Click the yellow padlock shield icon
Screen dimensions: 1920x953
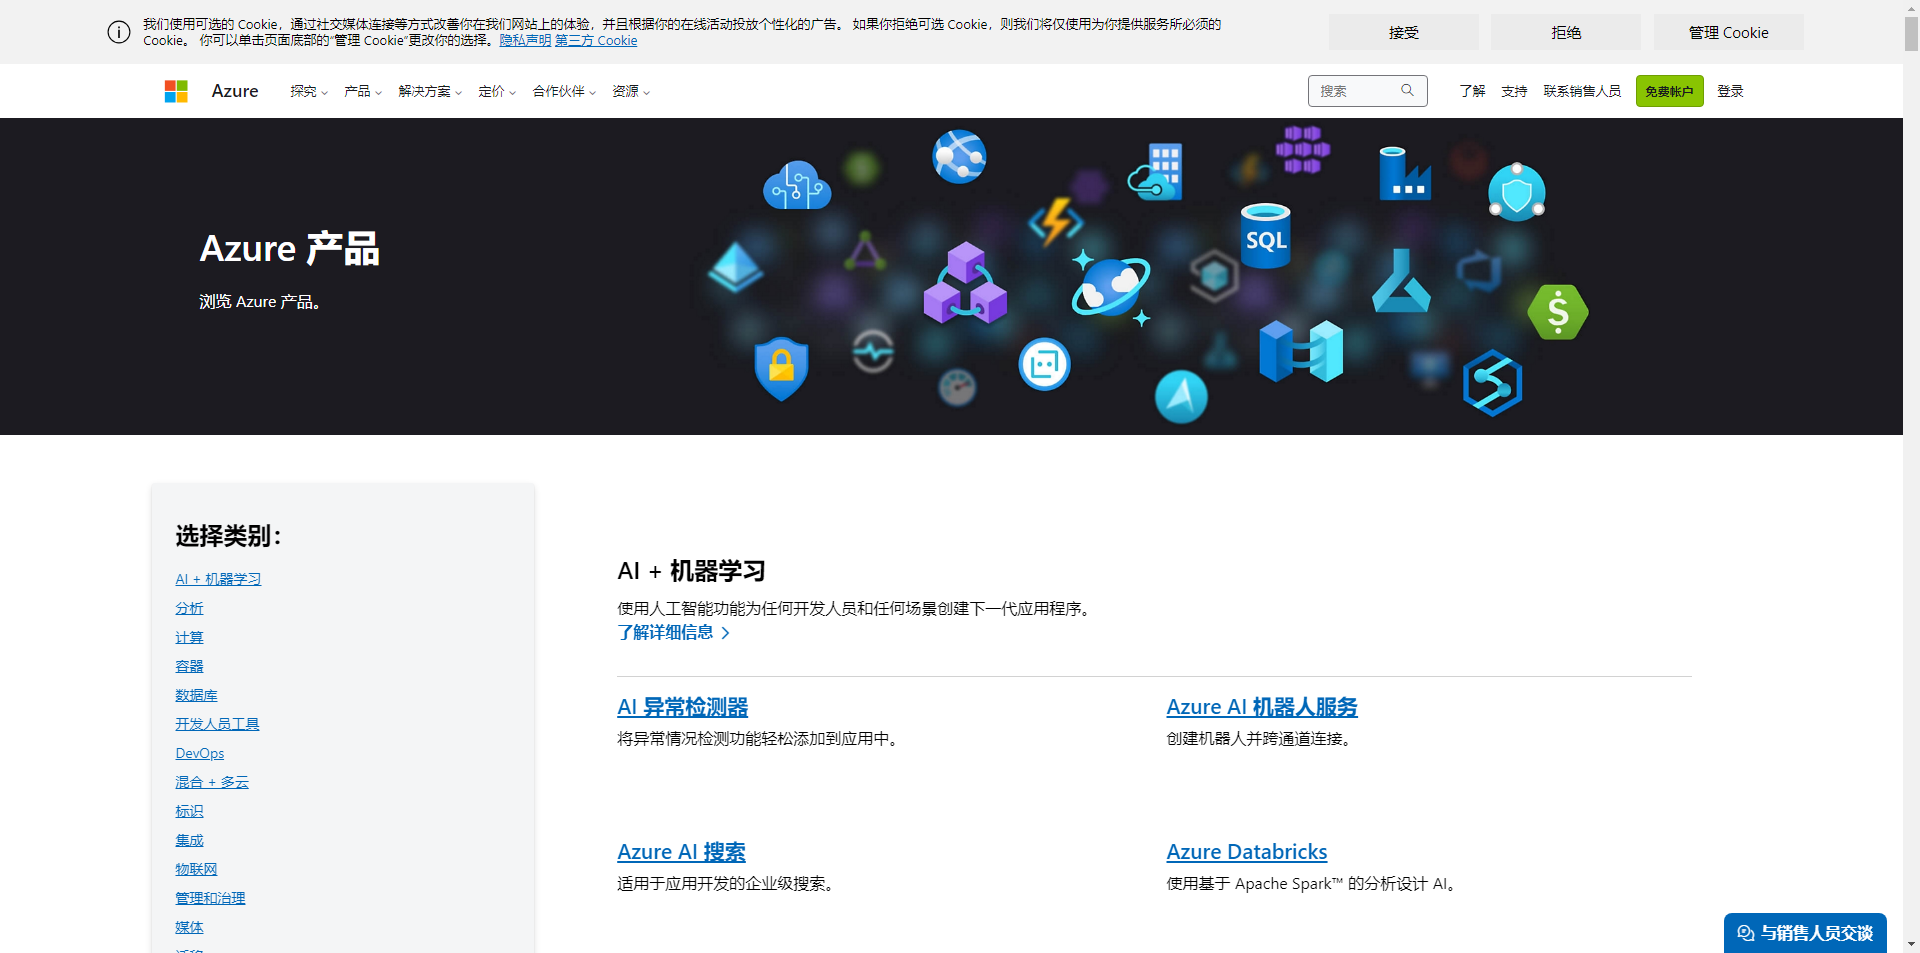781,368
